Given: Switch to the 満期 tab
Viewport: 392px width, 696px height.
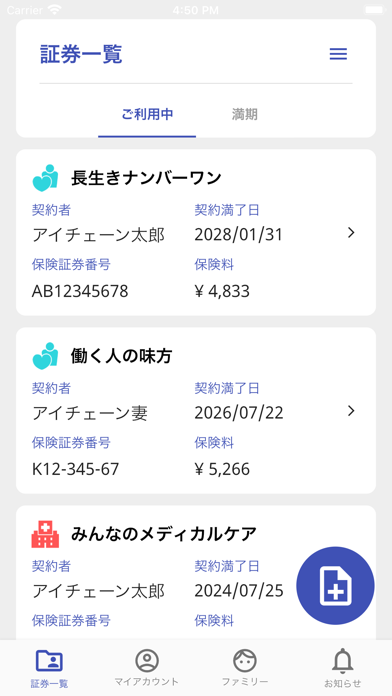Looking at the screenshot, I should (x=245, y=115).
